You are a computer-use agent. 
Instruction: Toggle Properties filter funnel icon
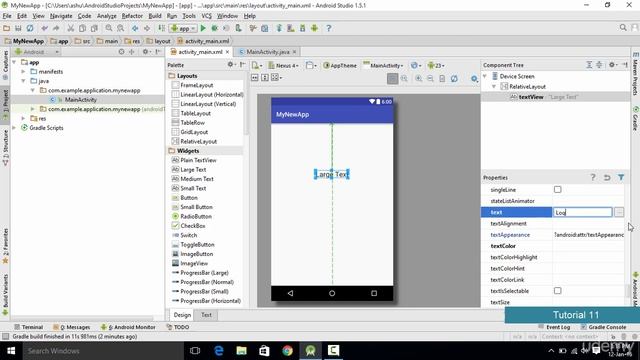[621, 177]
